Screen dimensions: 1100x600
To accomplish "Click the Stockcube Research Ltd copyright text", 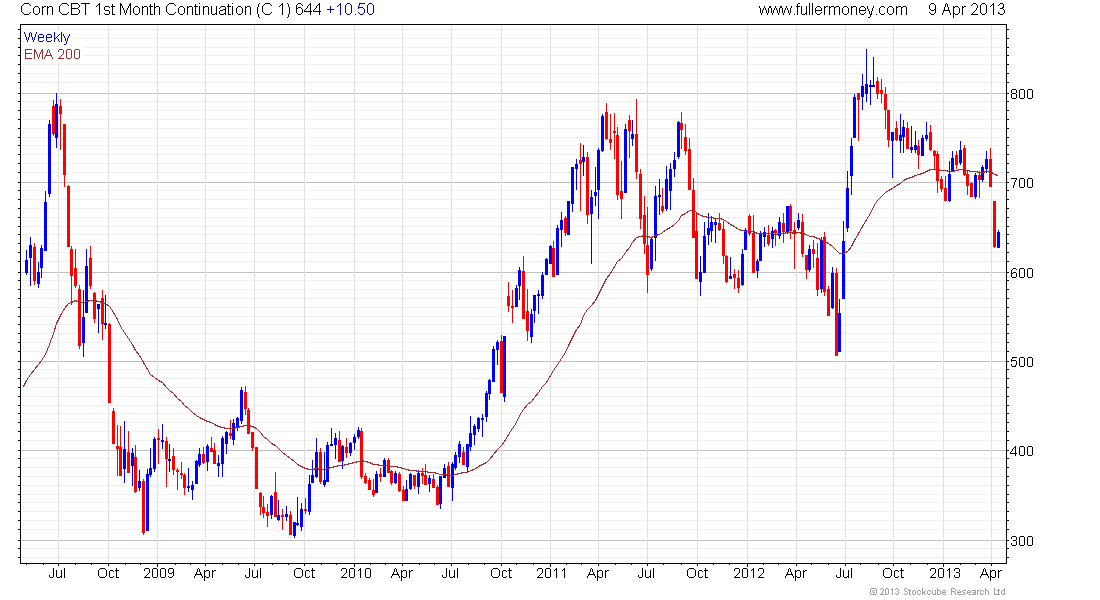I will coord(937,592).
